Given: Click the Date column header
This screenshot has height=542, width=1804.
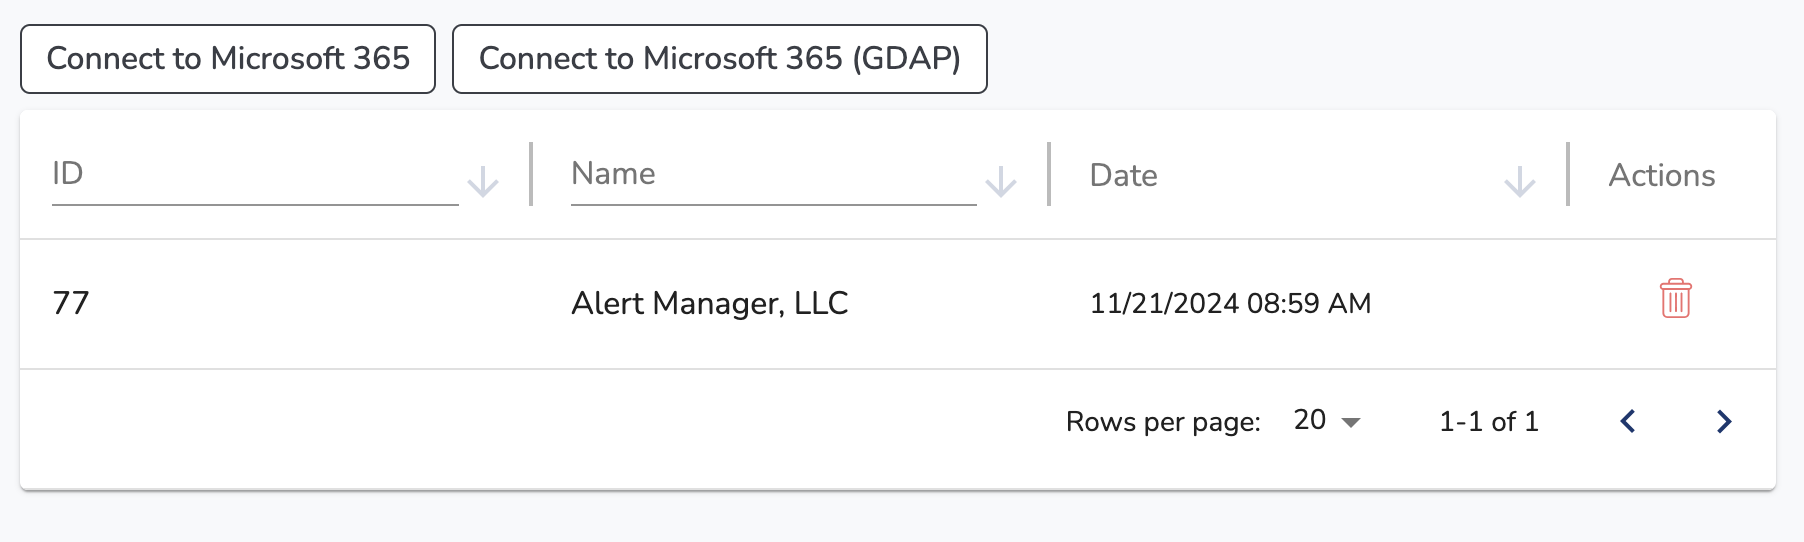Looking at the screenshot, I should coord(1123,175).
